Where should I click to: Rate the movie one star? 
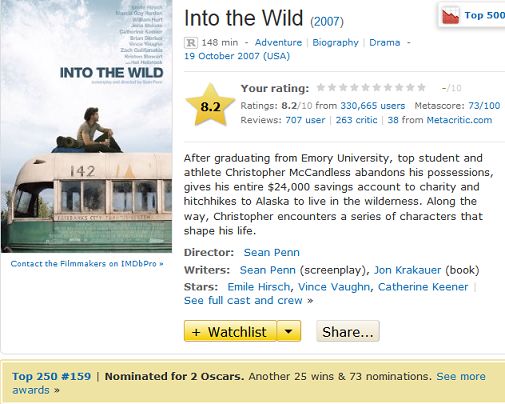321,88
